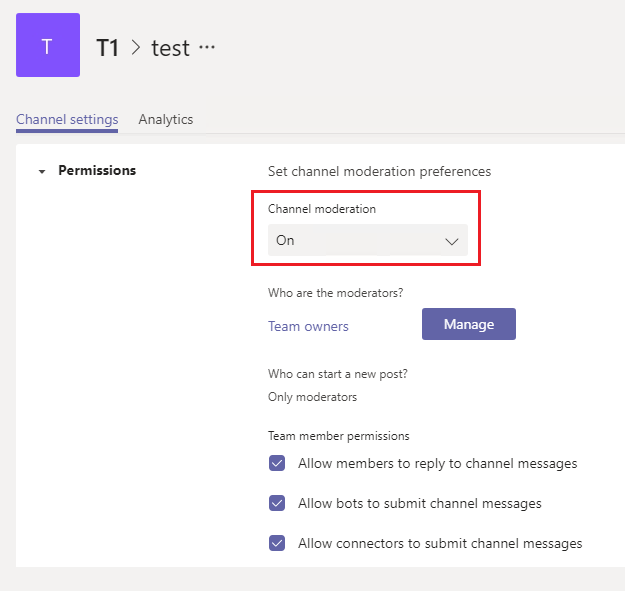Open the more options ellipsis next to test

click(207, 47)
